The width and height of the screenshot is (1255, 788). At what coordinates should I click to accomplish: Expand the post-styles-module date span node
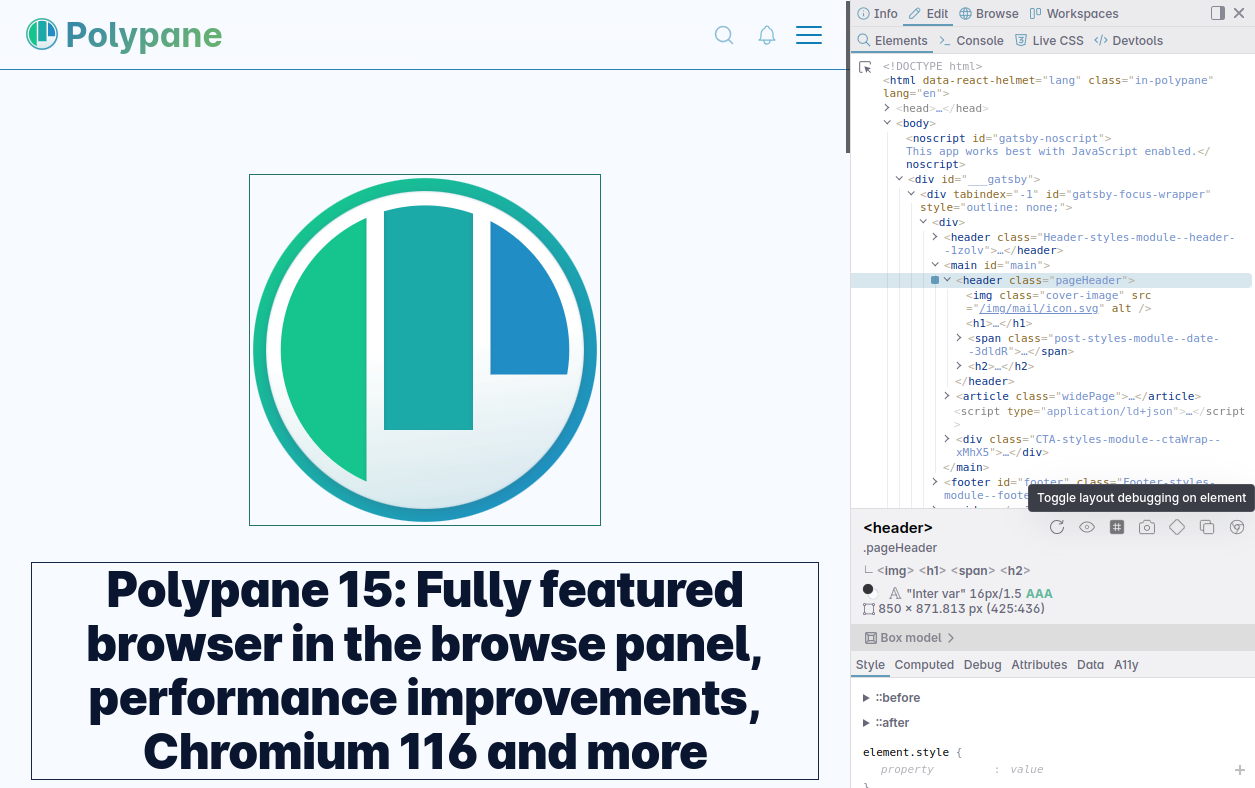tap(959, 338)
